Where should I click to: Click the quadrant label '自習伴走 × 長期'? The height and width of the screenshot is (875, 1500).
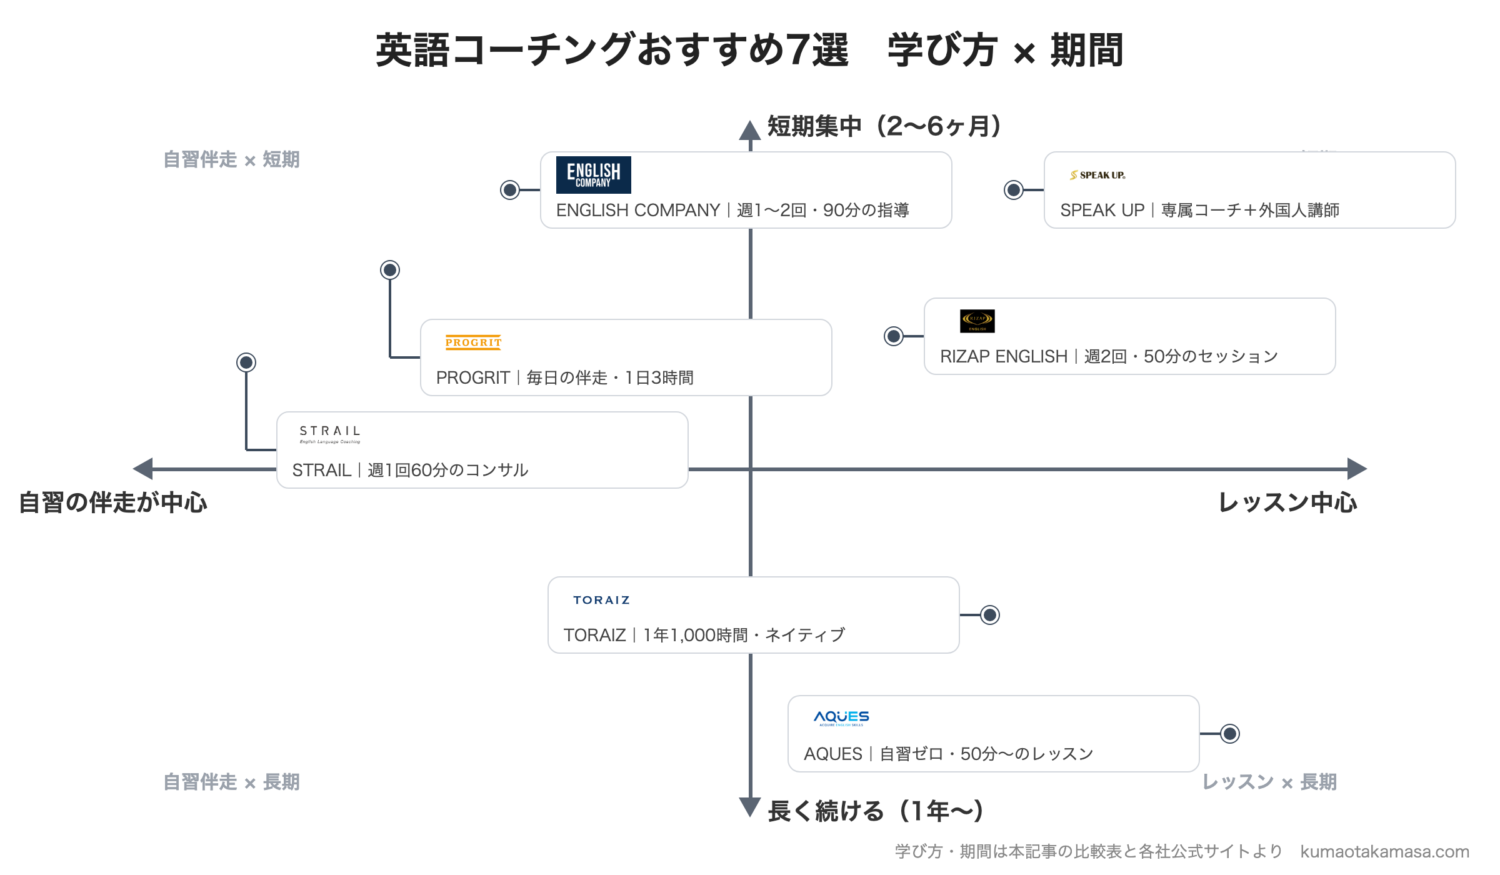click(x=231, y=782)
